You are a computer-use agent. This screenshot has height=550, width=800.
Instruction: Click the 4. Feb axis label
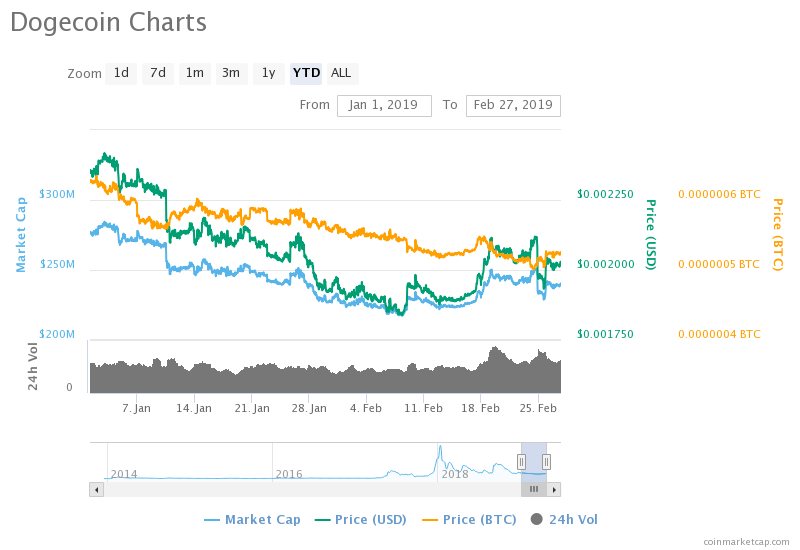(366, 409)
